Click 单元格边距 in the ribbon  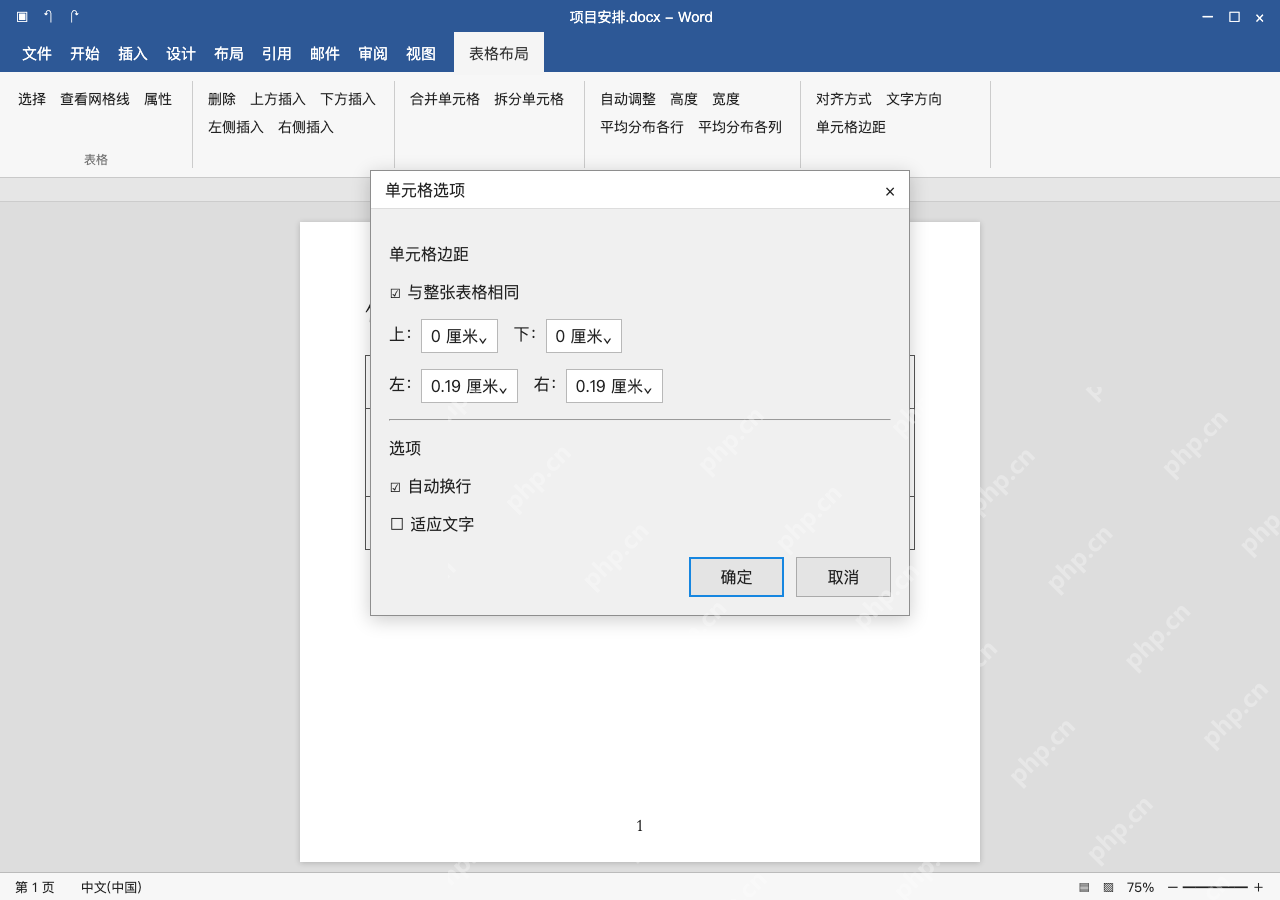851,127
